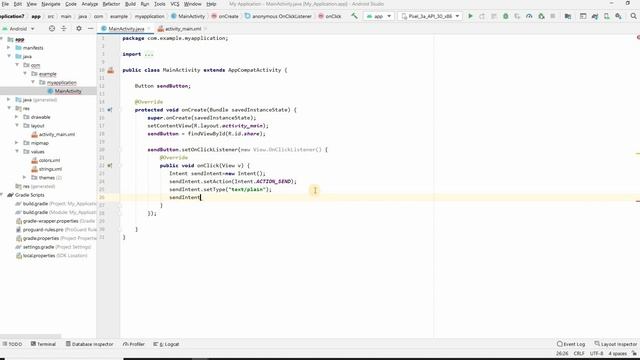This screenshot has width=640, height=360.
Task: Collapse the java folder arrow
Action: (x=9, y=56)
